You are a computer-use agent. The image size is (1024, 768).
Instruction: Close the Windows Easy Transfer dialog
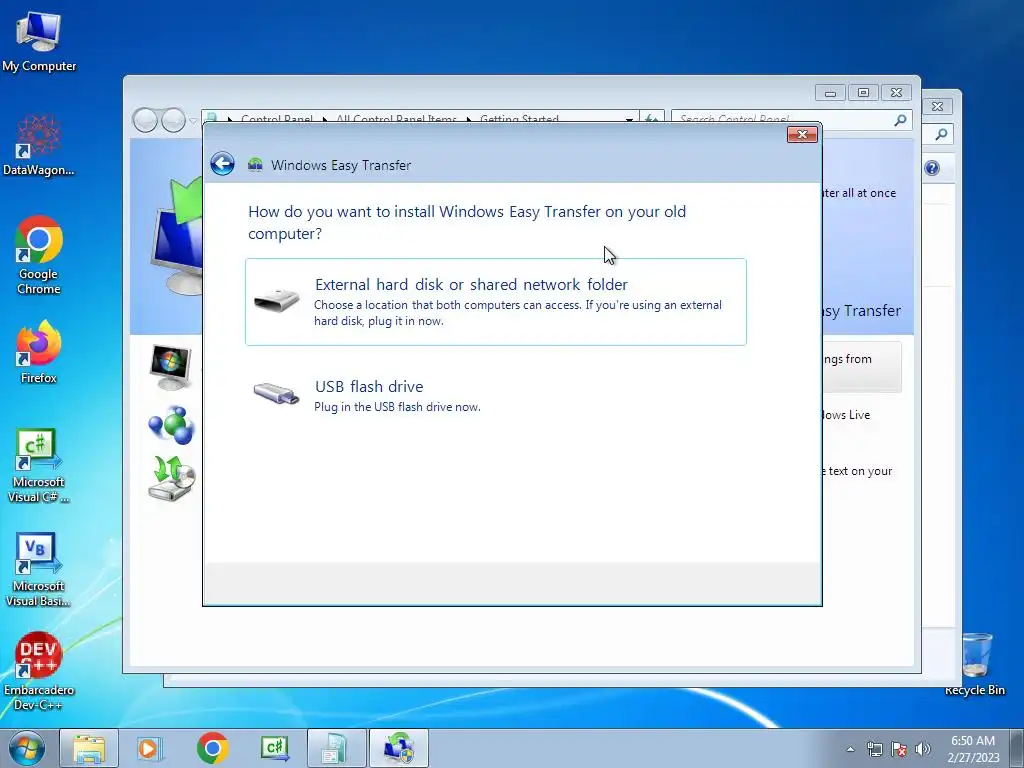click(803, 134)
